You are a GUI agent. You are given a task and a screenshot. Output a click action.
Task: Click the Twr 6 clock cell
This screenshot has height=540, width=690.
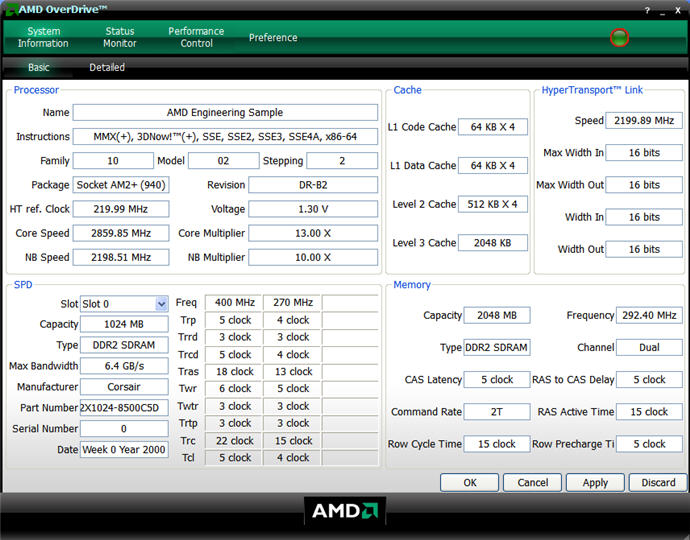pos(235,389)
